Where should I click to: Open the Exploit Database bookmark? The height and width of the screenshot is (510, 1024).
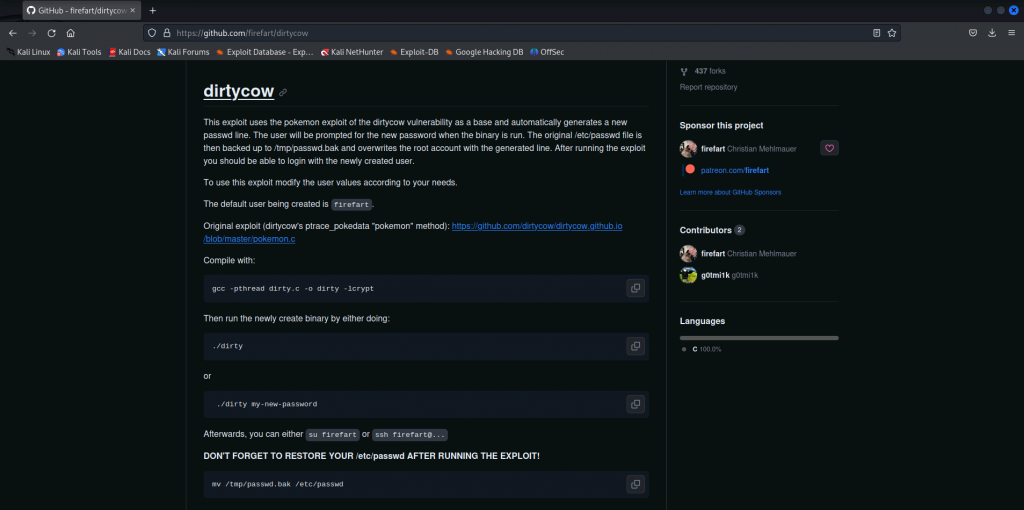click(264, 52)
